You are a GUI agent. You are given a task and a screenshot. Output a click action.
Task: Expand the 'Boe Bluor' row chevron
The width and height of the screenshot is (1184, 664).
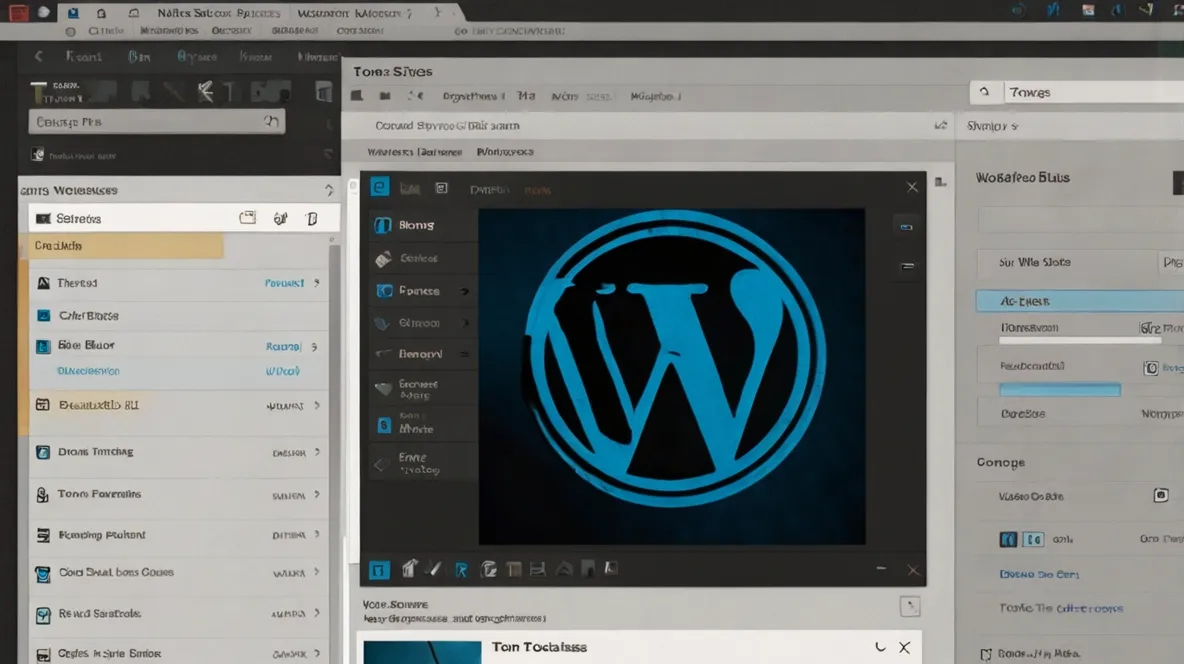314,347
